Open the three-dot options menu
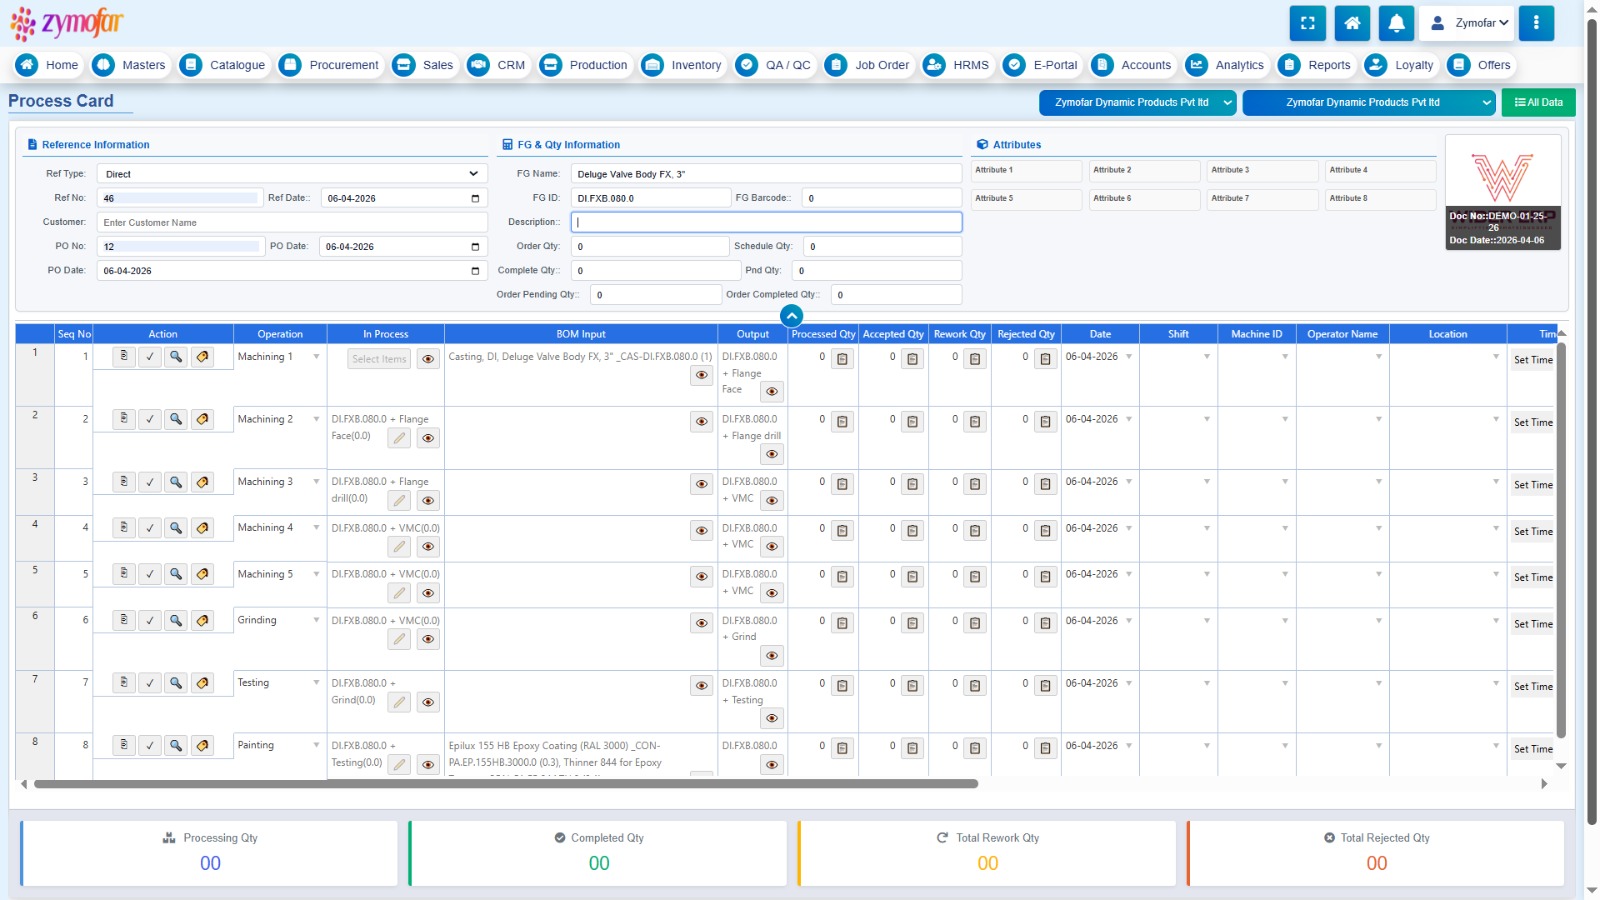This screenshot has width=1600, height=900. coord(1536,23)
